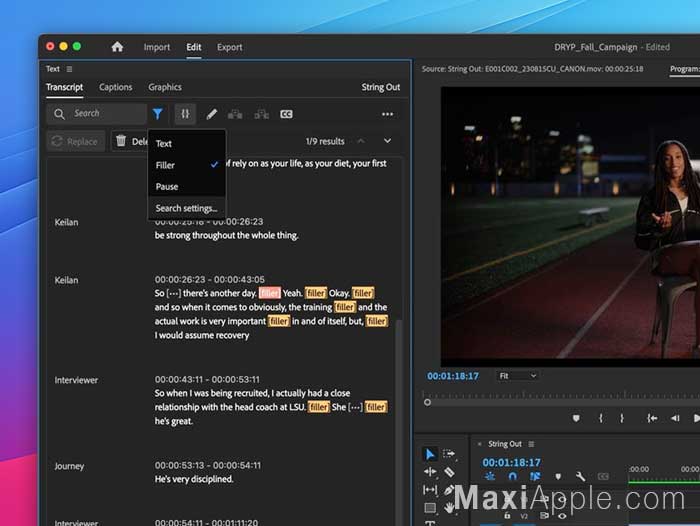Open the Text panel hamburger menu
The image size is (700, 526).
(x=69, y=69)
